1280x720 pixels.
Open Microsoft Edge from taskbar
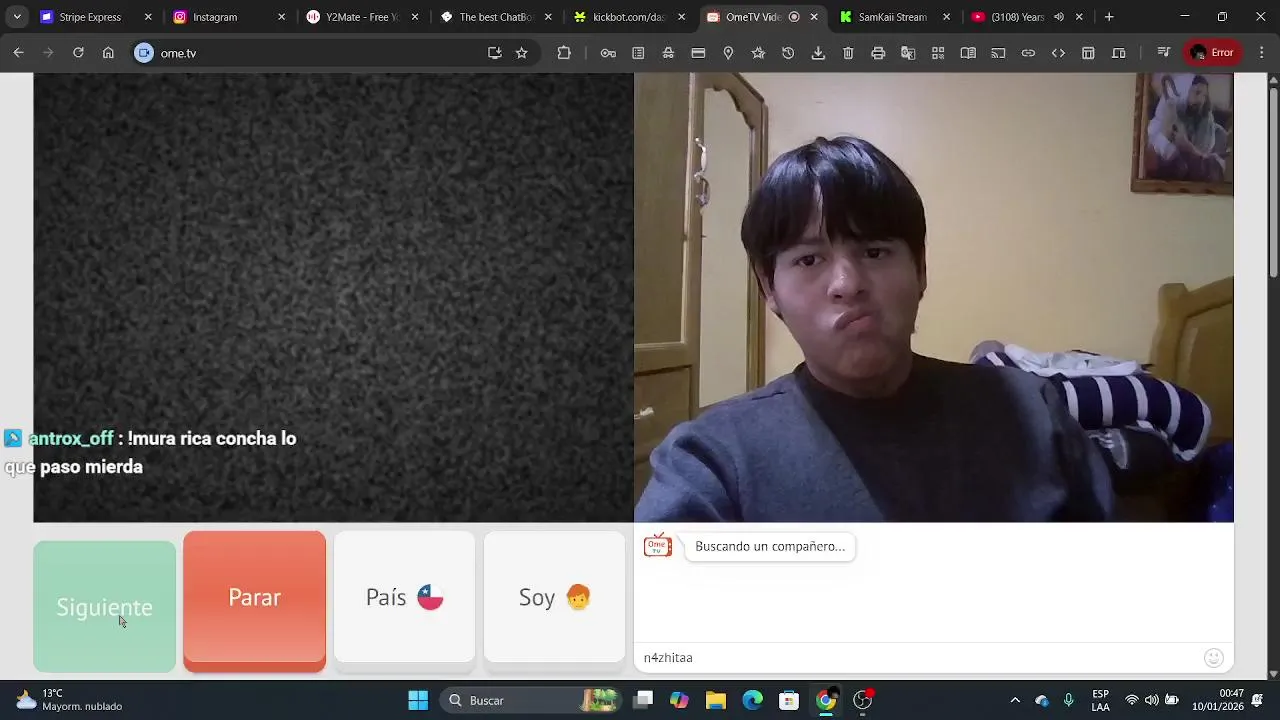click(x=752, y=700)
